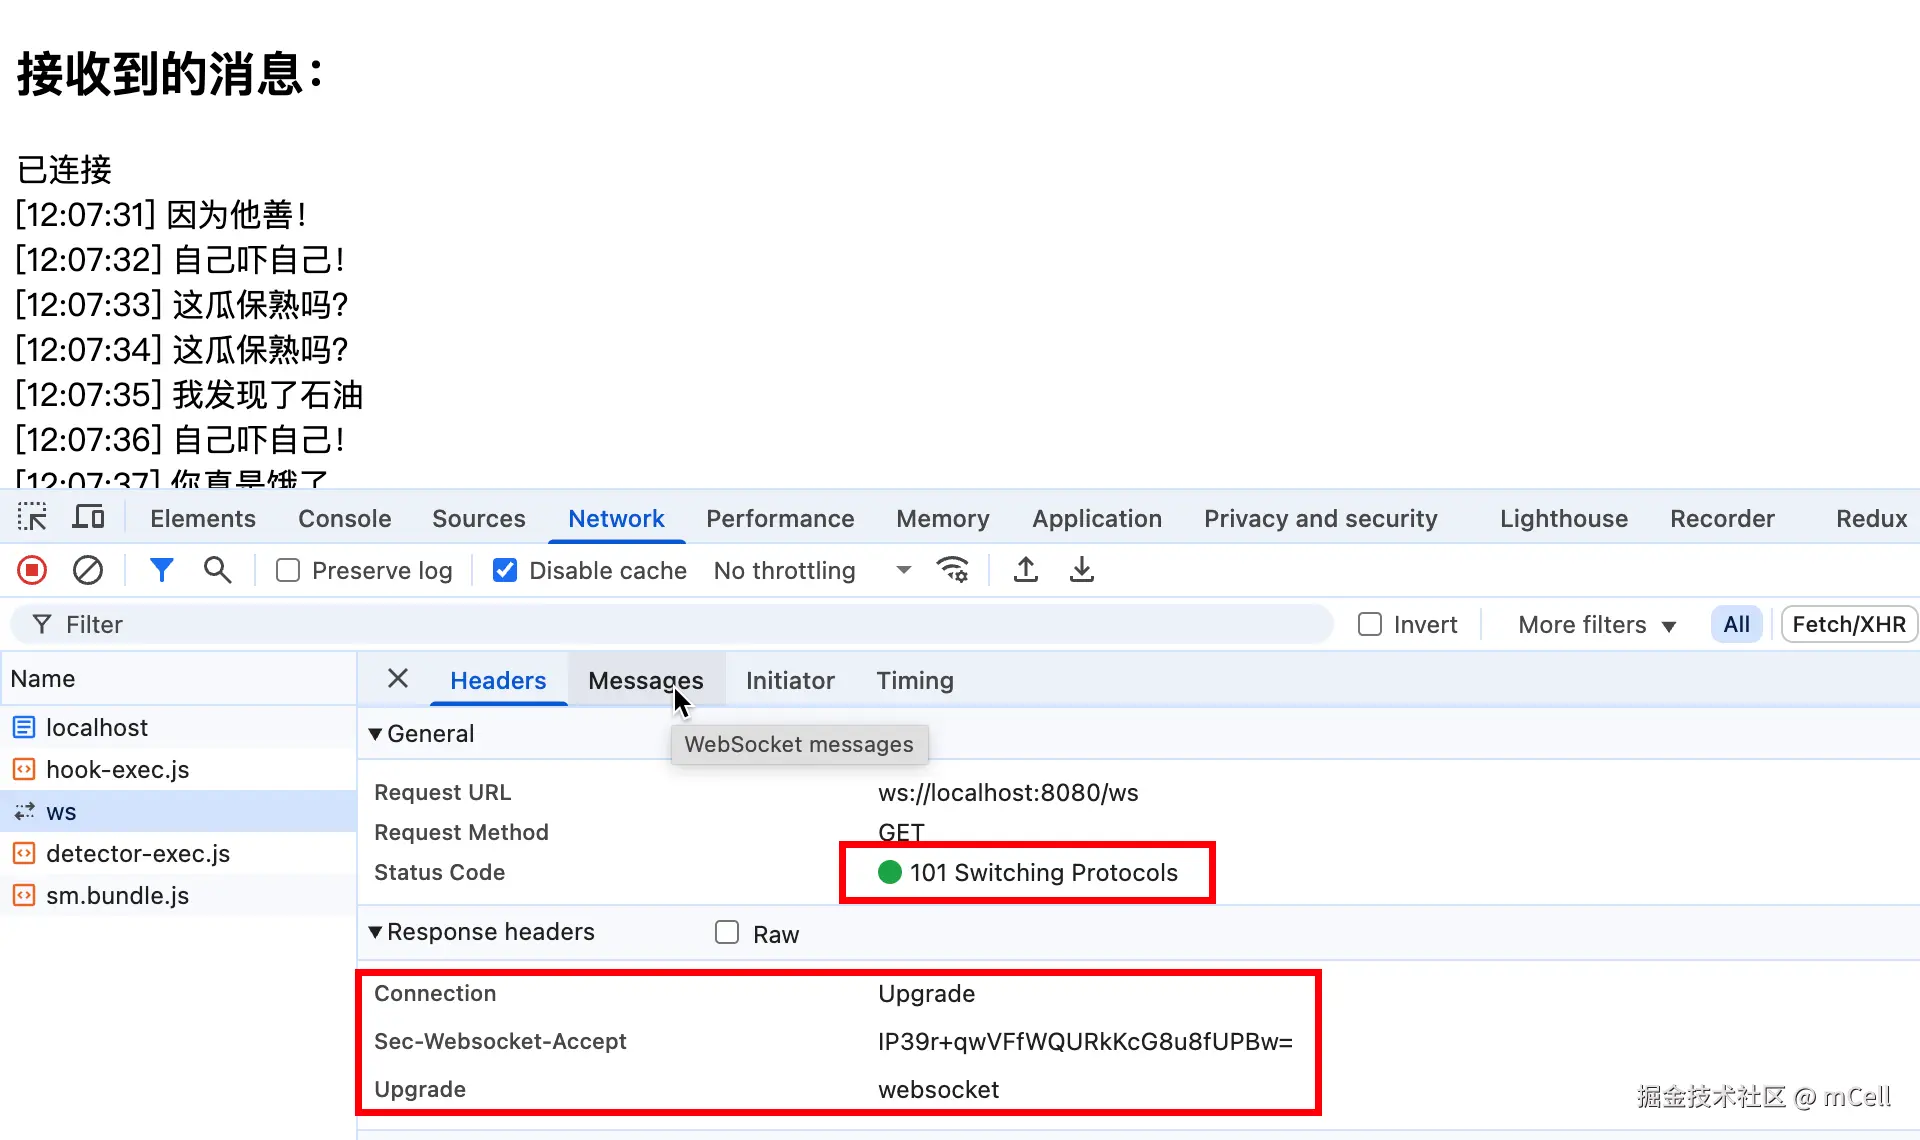
Task: Click the inspect element picker icon
Action: click(32, 517)
